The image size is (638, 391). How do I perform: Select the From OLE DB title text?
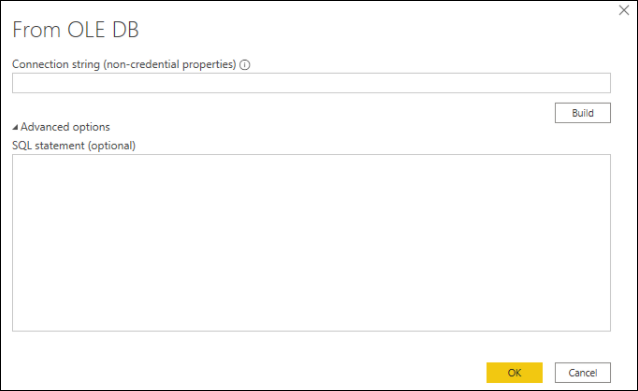[76, 30]
